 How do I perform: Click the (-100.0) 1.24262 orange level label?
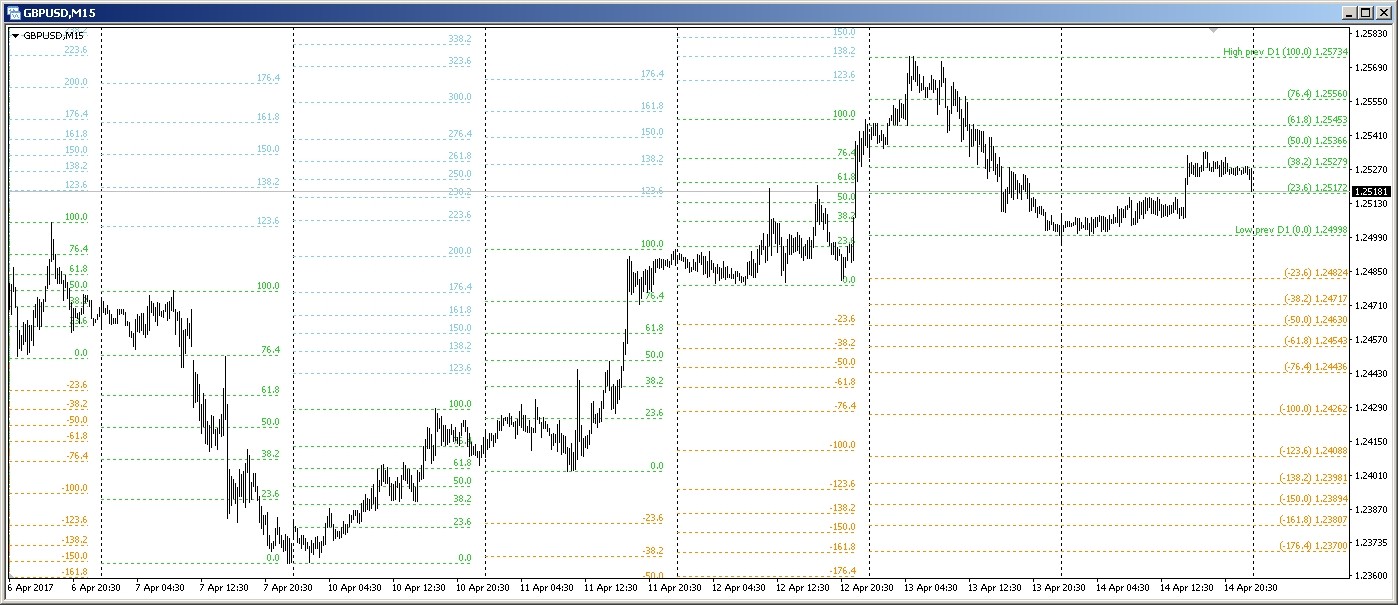pyautogui.click(x=1313, y=409)
